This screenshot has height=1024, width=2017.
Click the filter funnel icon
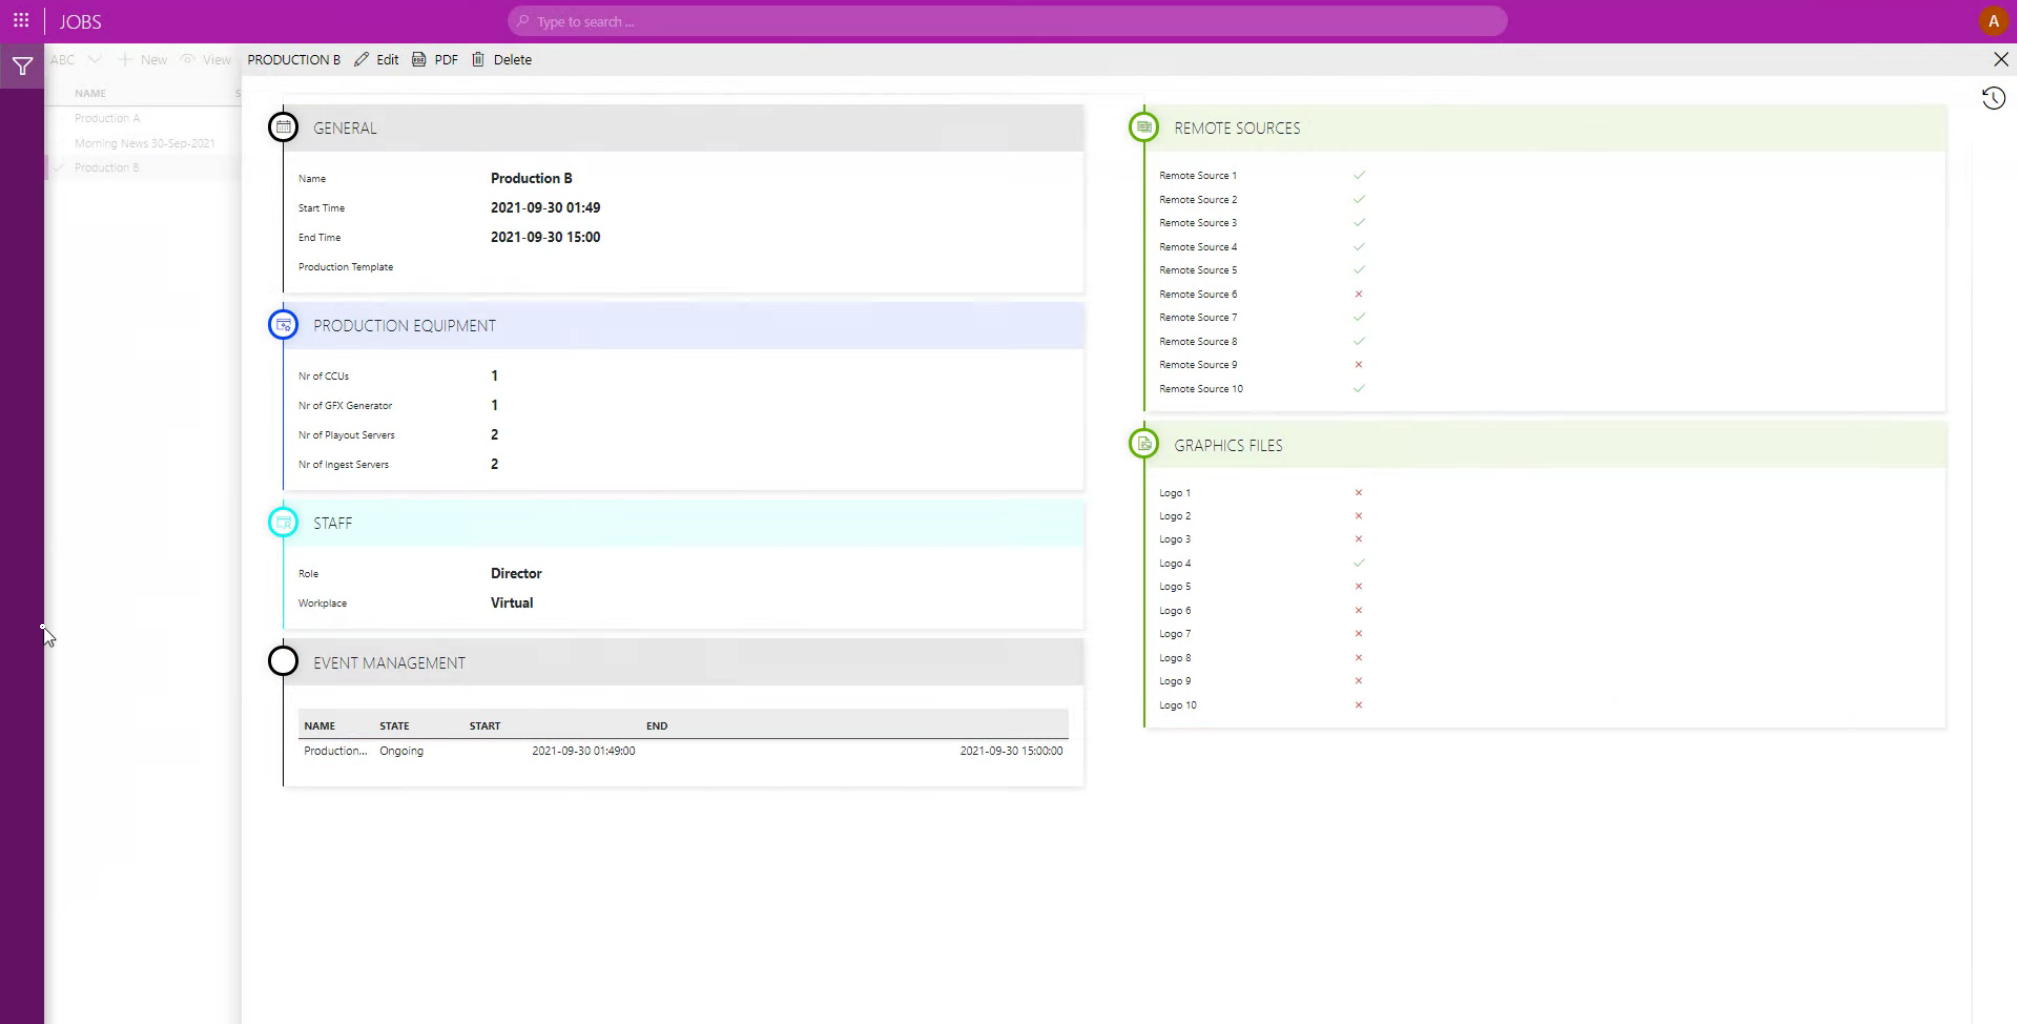pyautogui.click(x=22, y=67)
